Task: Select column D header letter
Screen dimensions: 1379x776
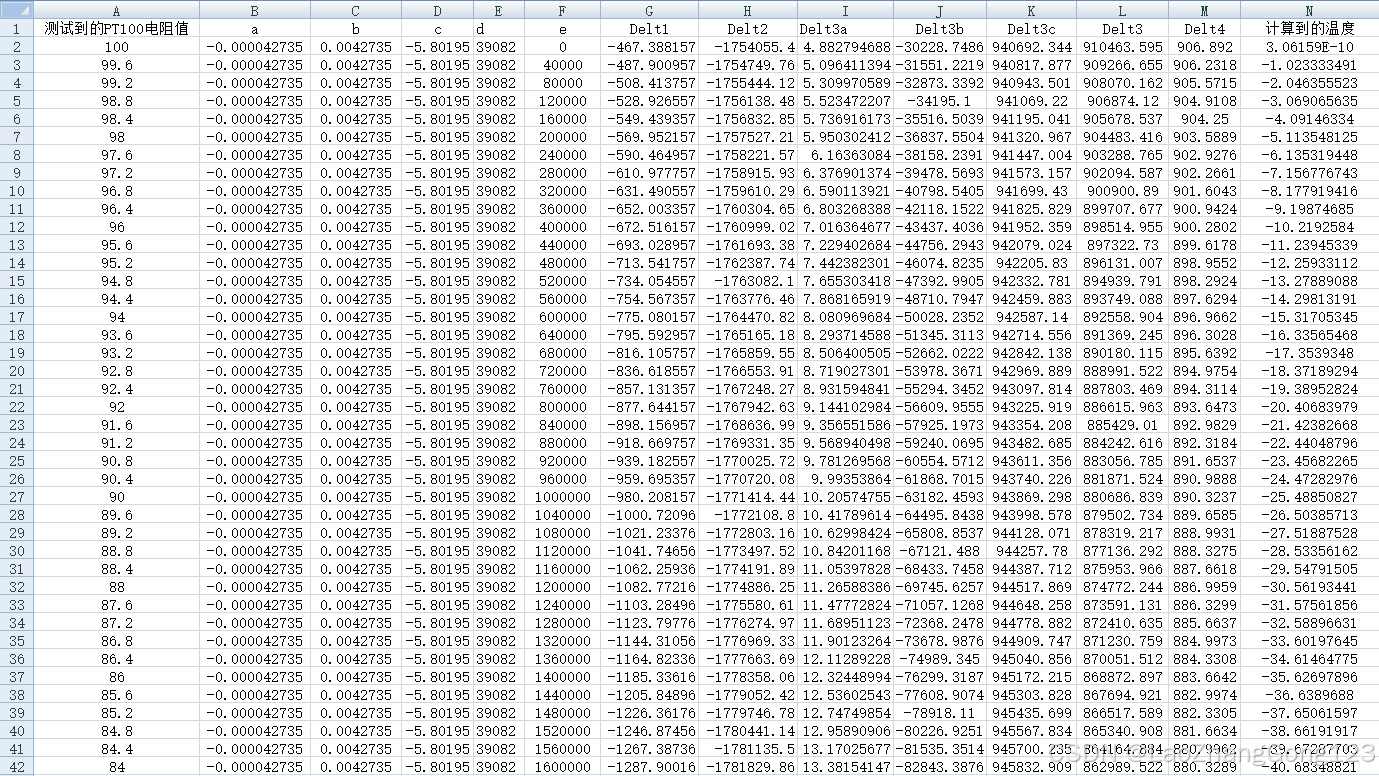Action: click(x=437, y=10)
